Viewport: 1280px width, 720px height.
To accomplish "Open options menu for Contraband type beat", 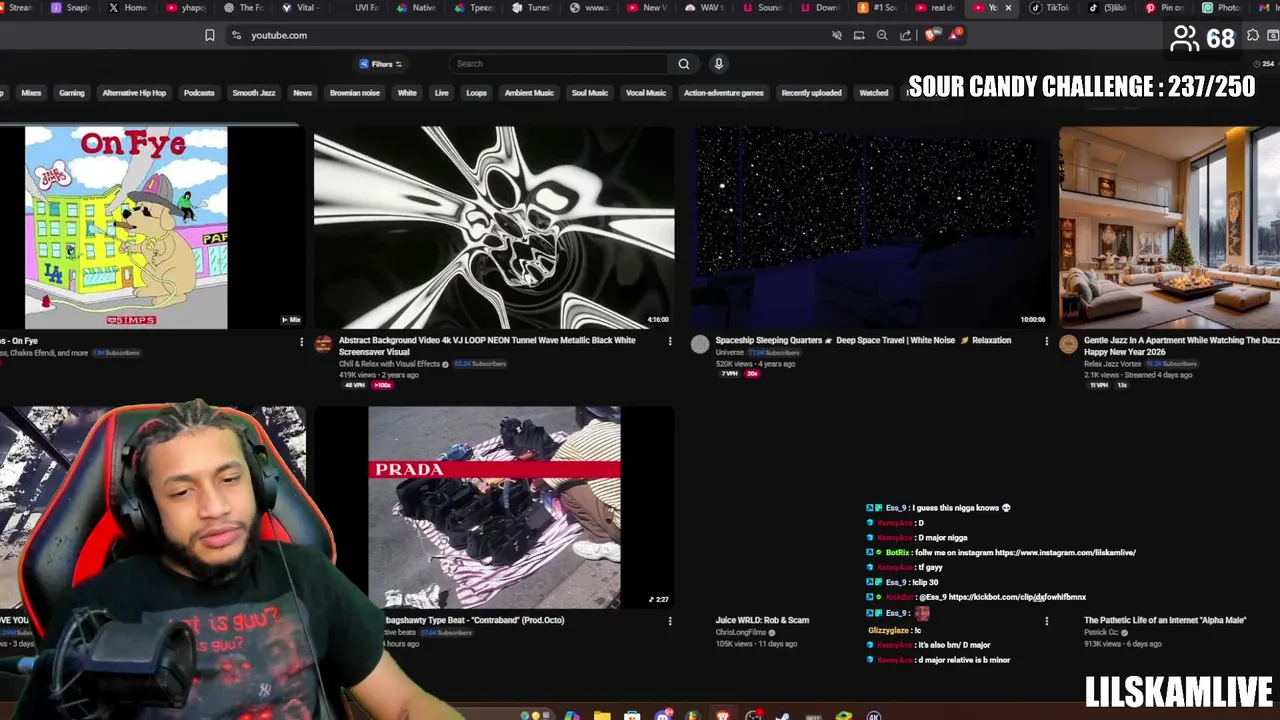I will [670, 621].
